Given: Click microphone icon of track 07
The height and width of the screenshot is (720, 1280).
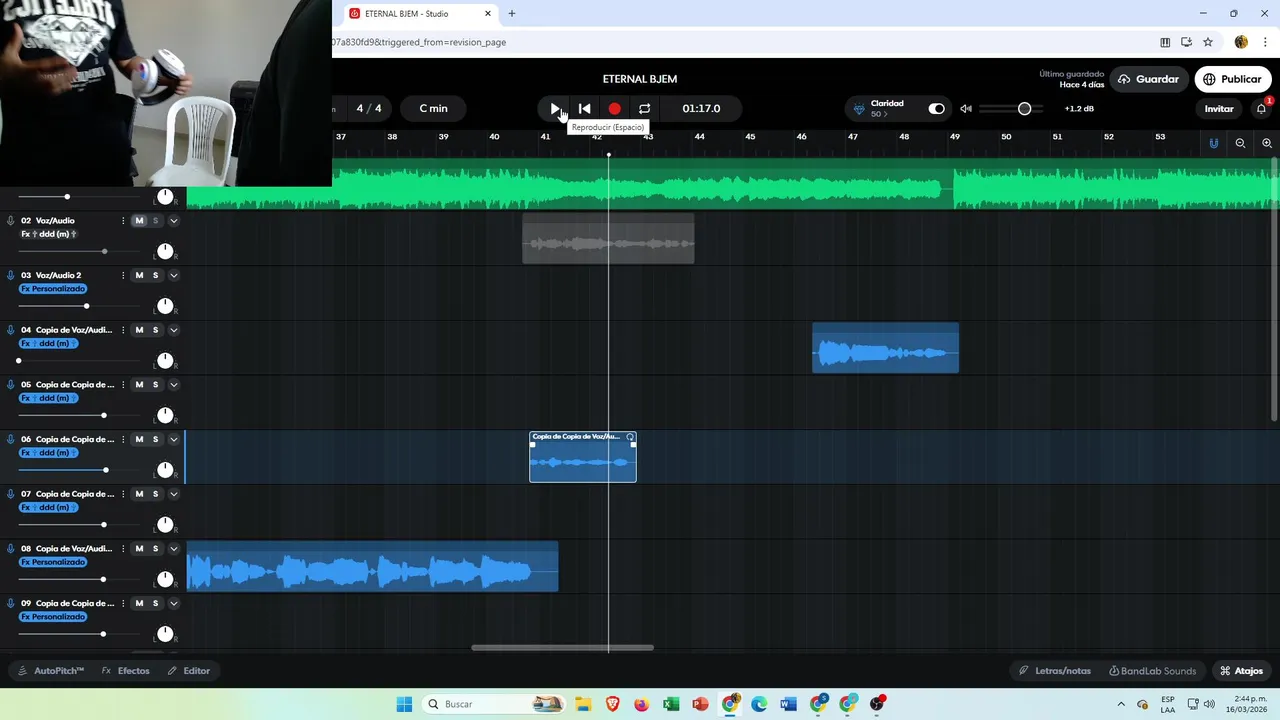Looking at the screenshot, I should (11, 494).
